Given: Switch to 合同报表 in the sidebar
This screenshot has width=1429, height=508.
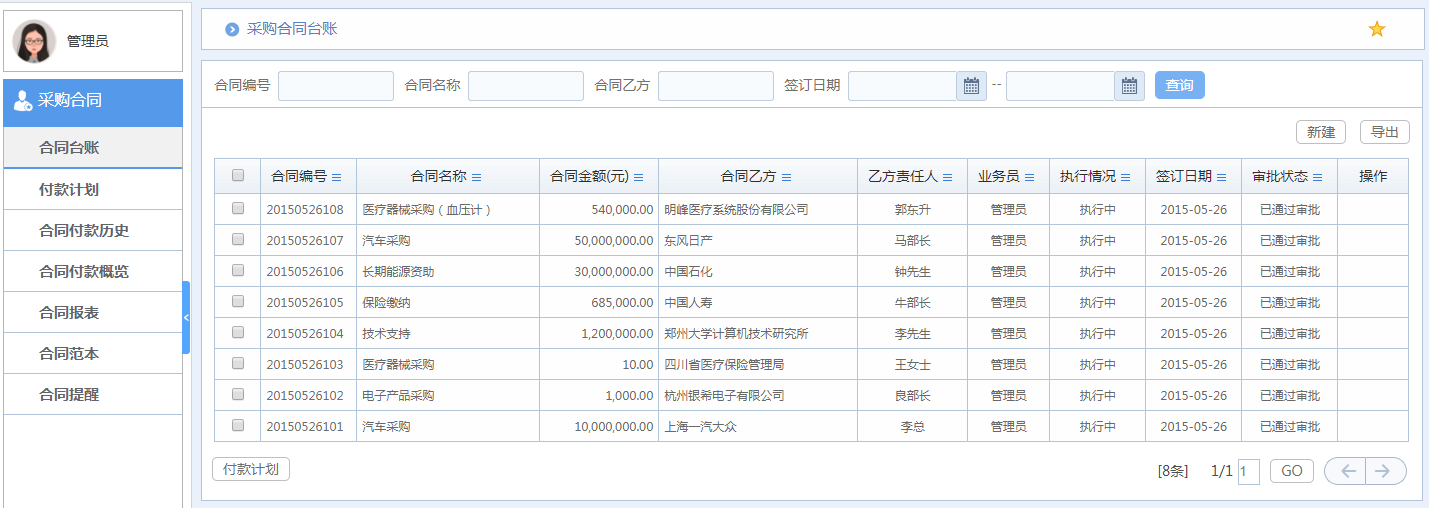Looking at the screenshot, I should coord(69,312).
